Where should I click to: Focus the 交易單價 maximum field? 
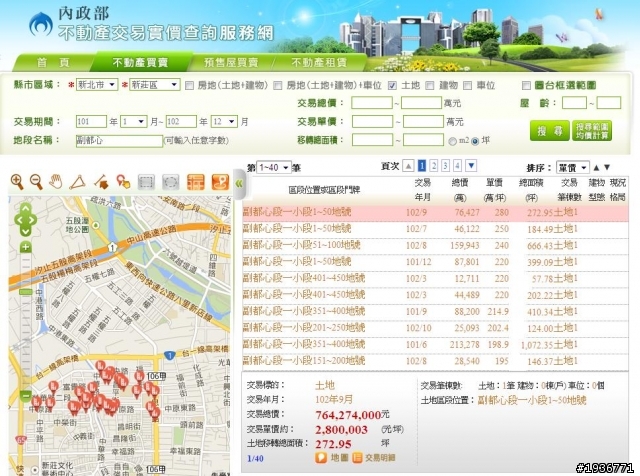[423, 122]
